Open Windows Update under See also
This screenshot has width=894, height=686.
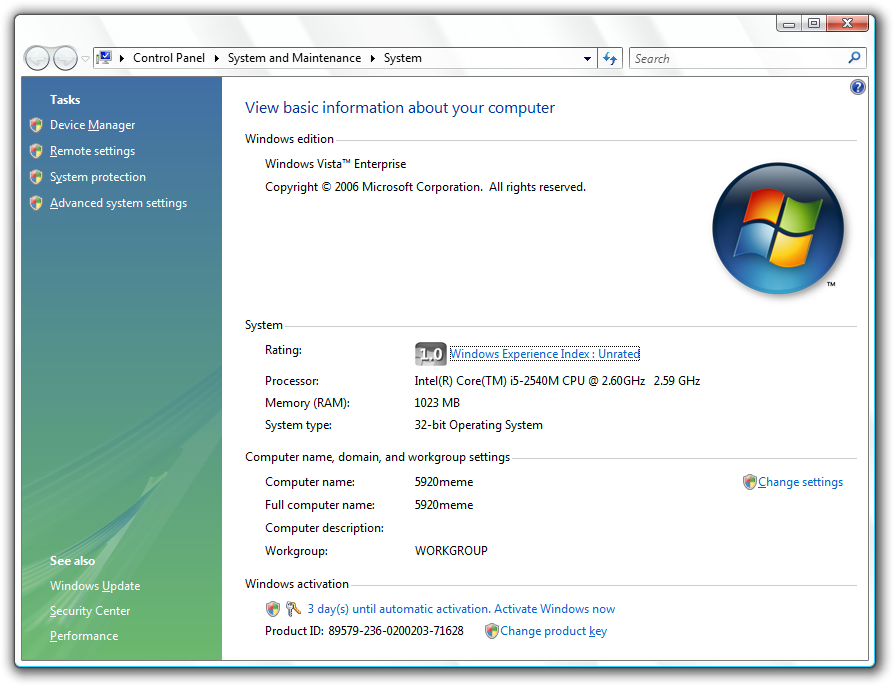click(95, 586)
